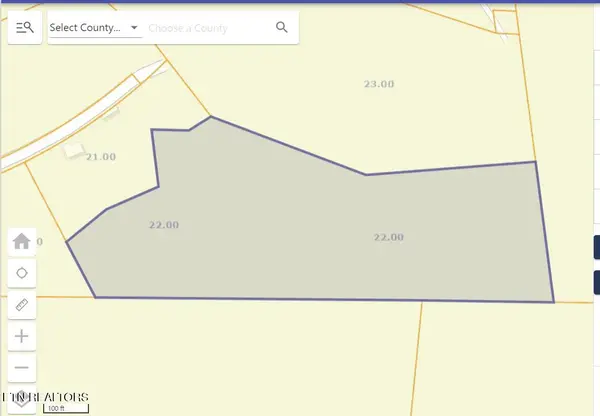Click the left 22.00 parcel label
Viewport: 600px width, 416px height.
163,225
